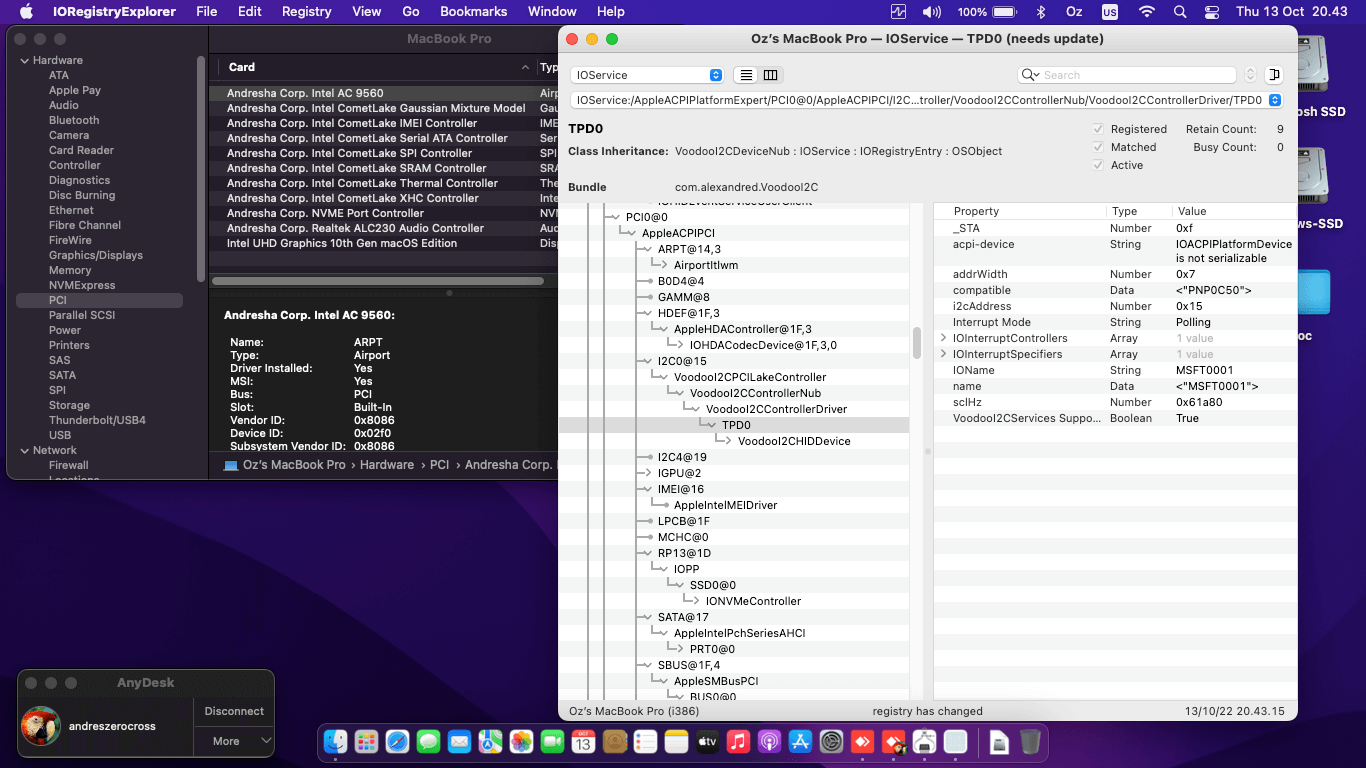Switch to the column browser view icon
1366x768 pixels.
[770, 75]
